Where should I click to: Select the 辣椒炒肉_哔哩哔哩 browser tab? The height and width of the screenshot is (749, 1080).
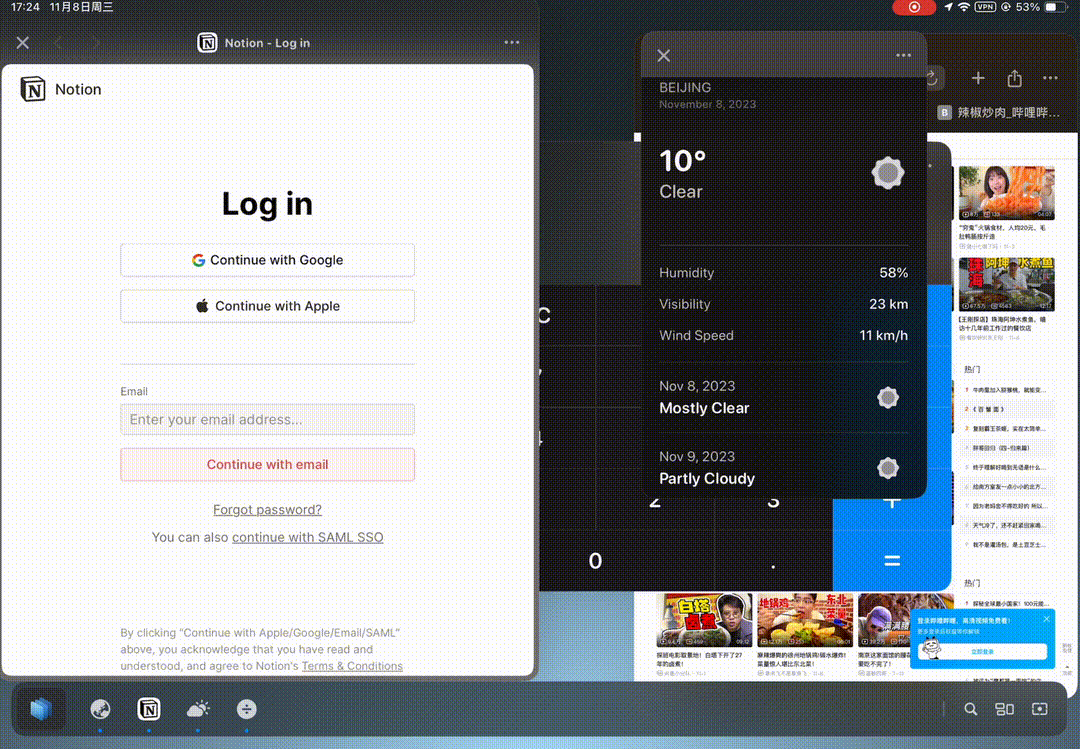point(999,112)
